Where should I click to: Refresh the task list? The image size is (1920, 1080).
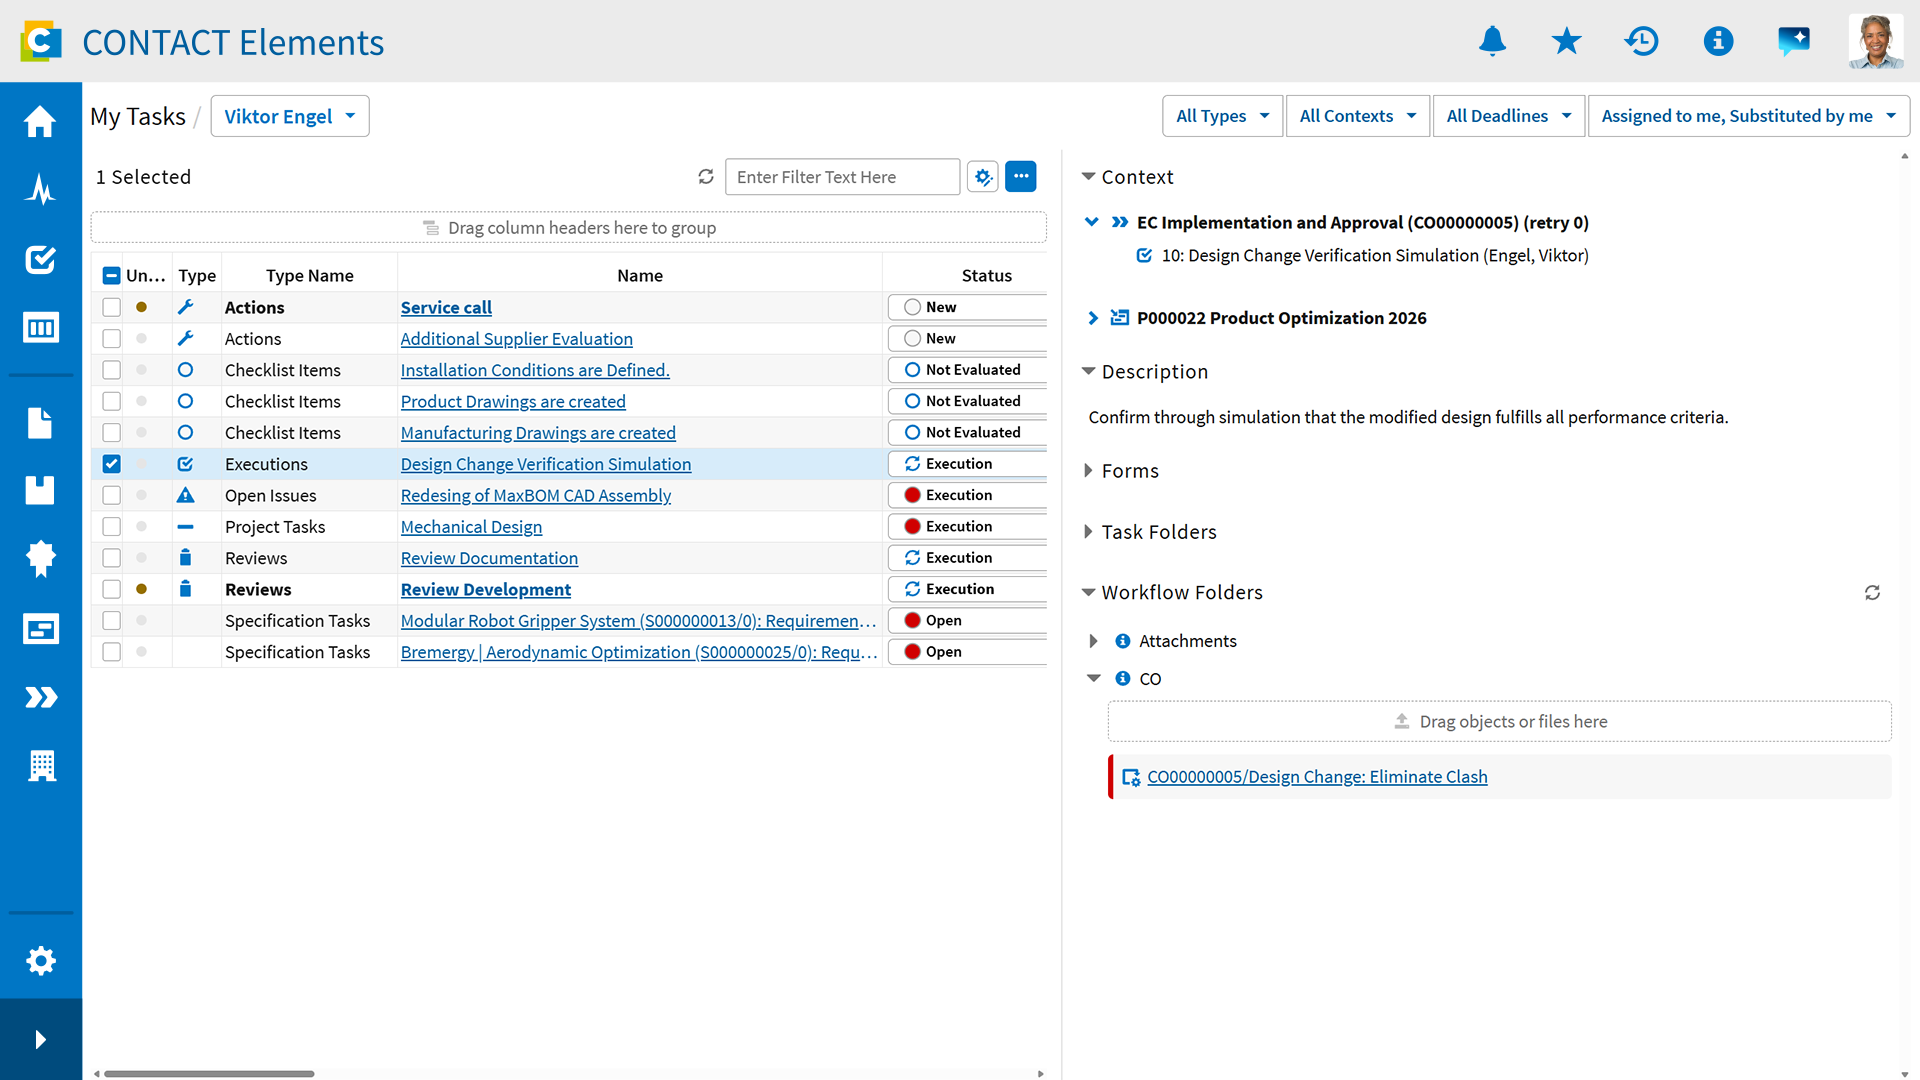click(x=706, y=177)
